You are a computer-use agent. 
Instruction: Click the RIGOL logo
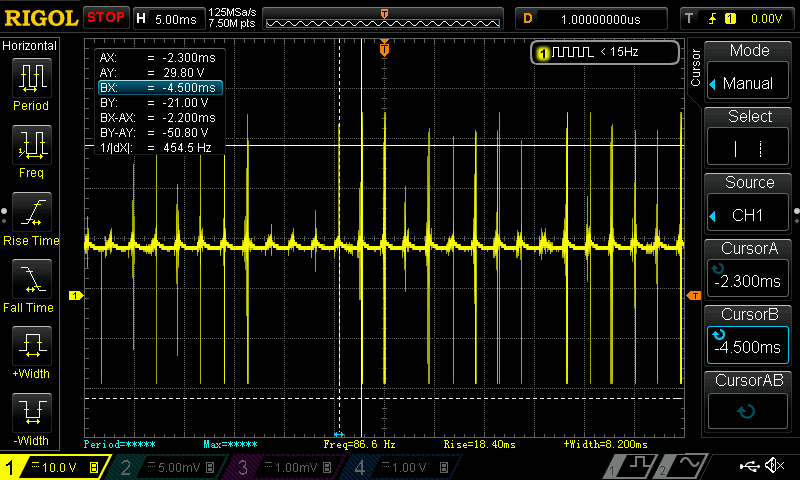[41, 18]
